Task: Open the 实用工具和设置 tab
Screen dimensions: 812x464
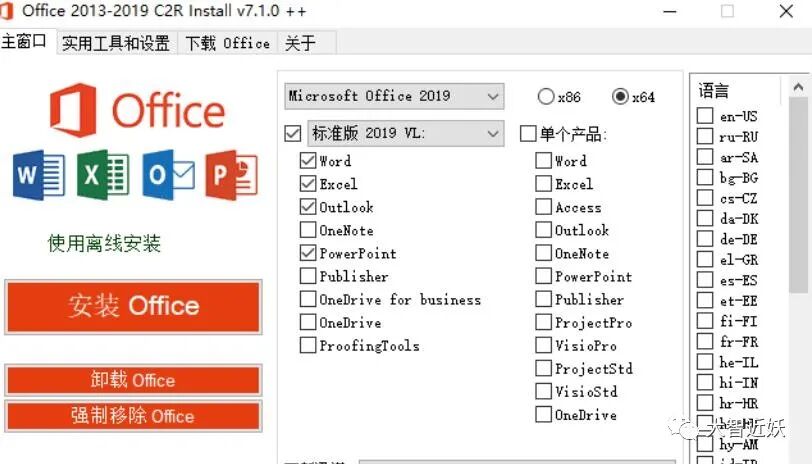Action: 116,43
